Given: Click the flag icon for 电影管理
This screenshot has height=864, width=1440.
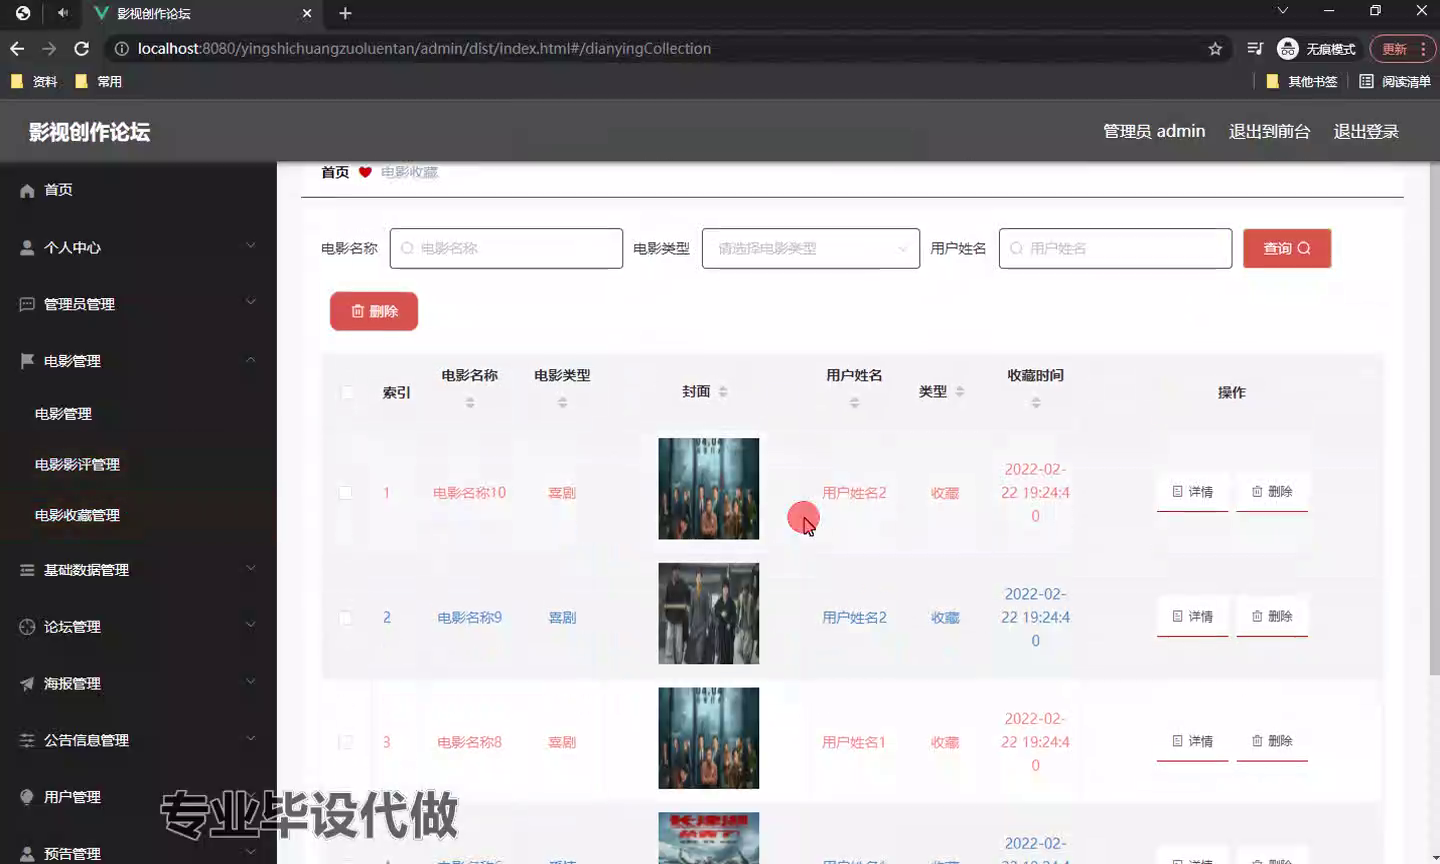Looking at the screenshot, I should tap(27, 361).
